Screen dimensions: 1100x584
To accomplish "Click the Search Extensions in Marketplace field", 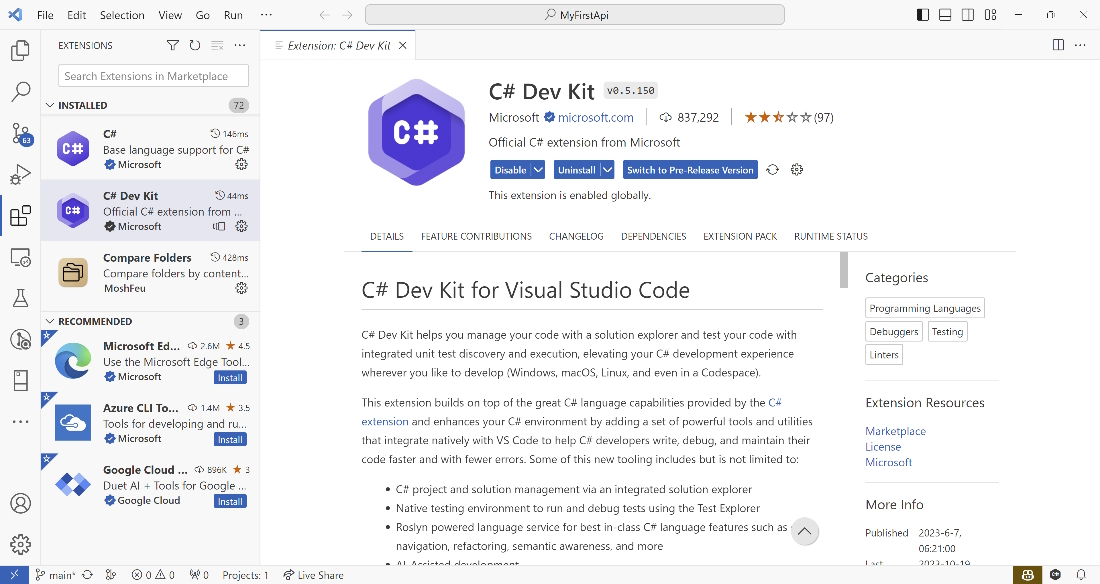I will point(154,76).
